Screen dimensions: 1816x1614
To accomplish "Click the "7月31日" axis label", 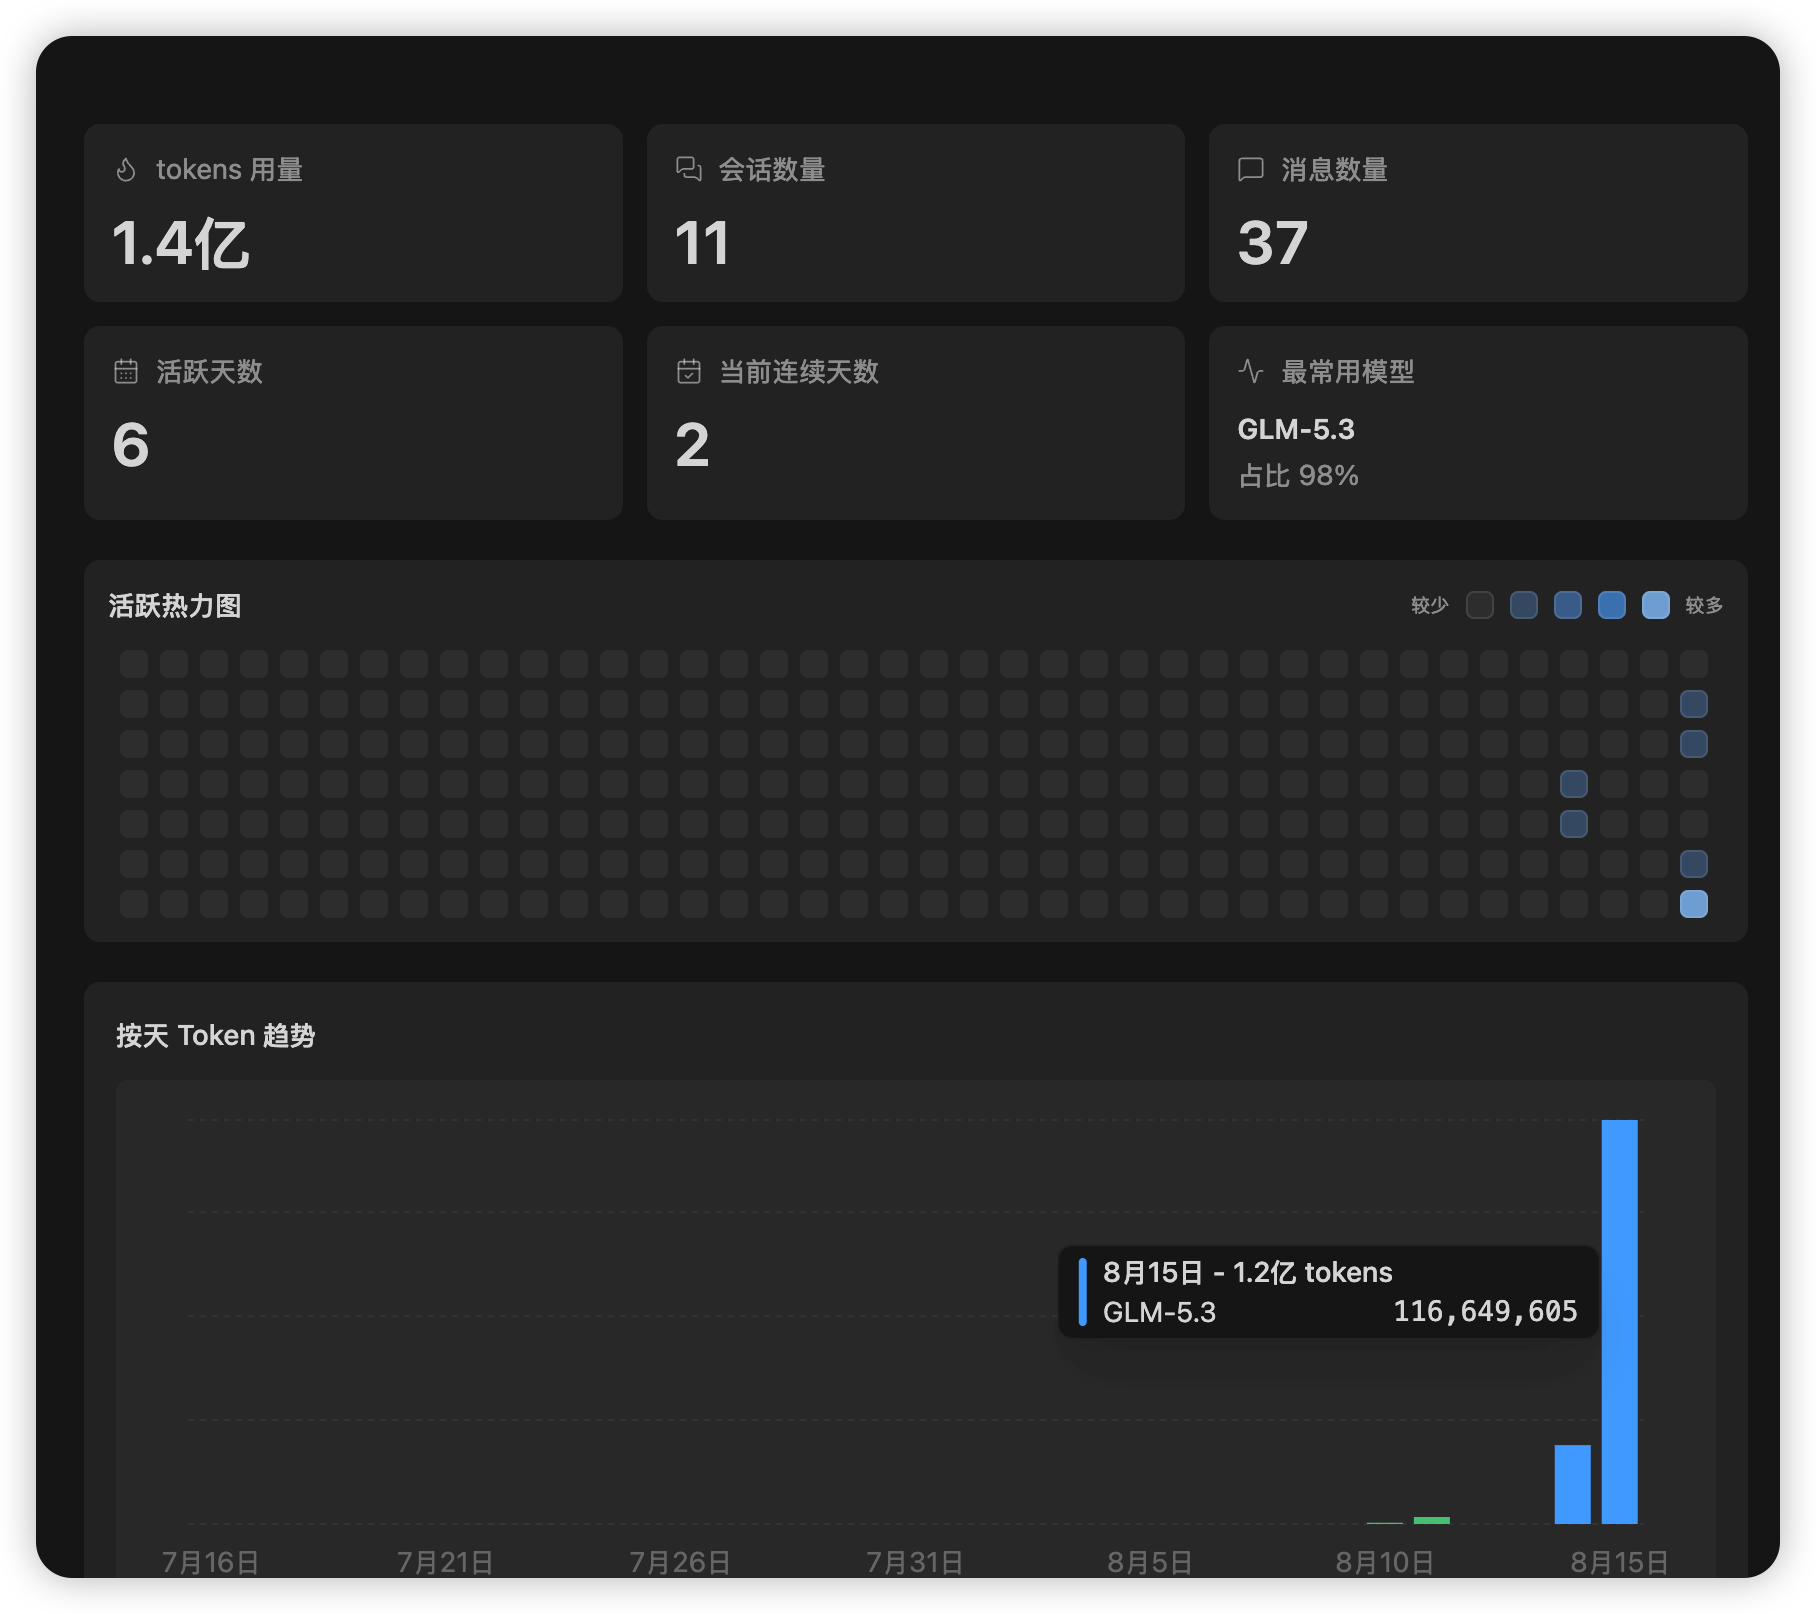I will pyautogui.click(x=915, y=1561).
